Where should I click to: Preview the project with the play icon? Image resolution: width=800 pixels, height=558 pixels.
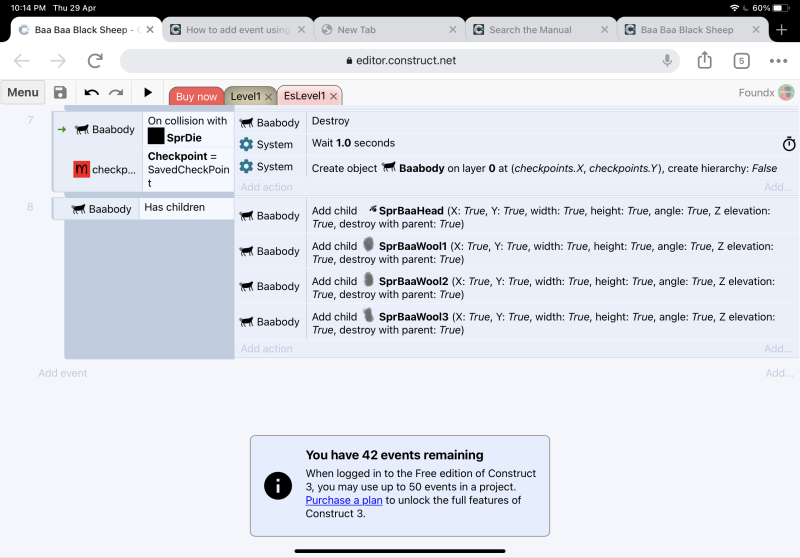click(x=147, y=92)
